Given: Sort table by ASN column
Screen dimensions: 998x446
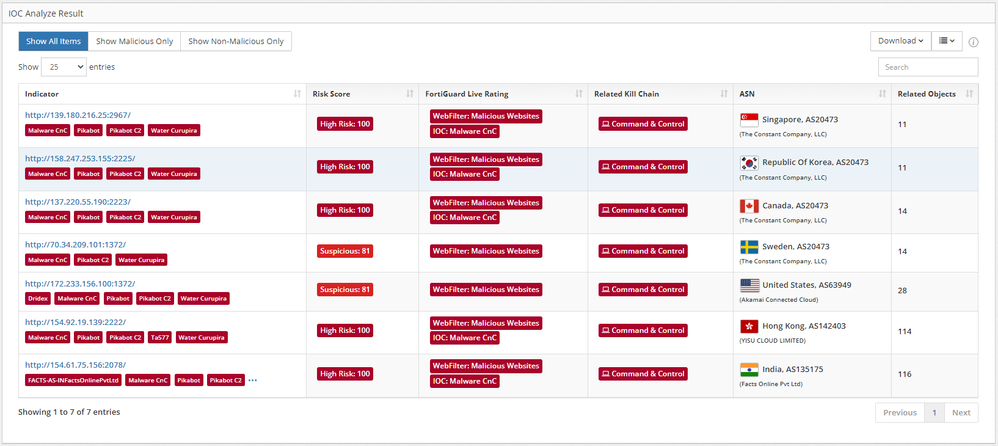Looking at the screenshot, I should 812,94.
